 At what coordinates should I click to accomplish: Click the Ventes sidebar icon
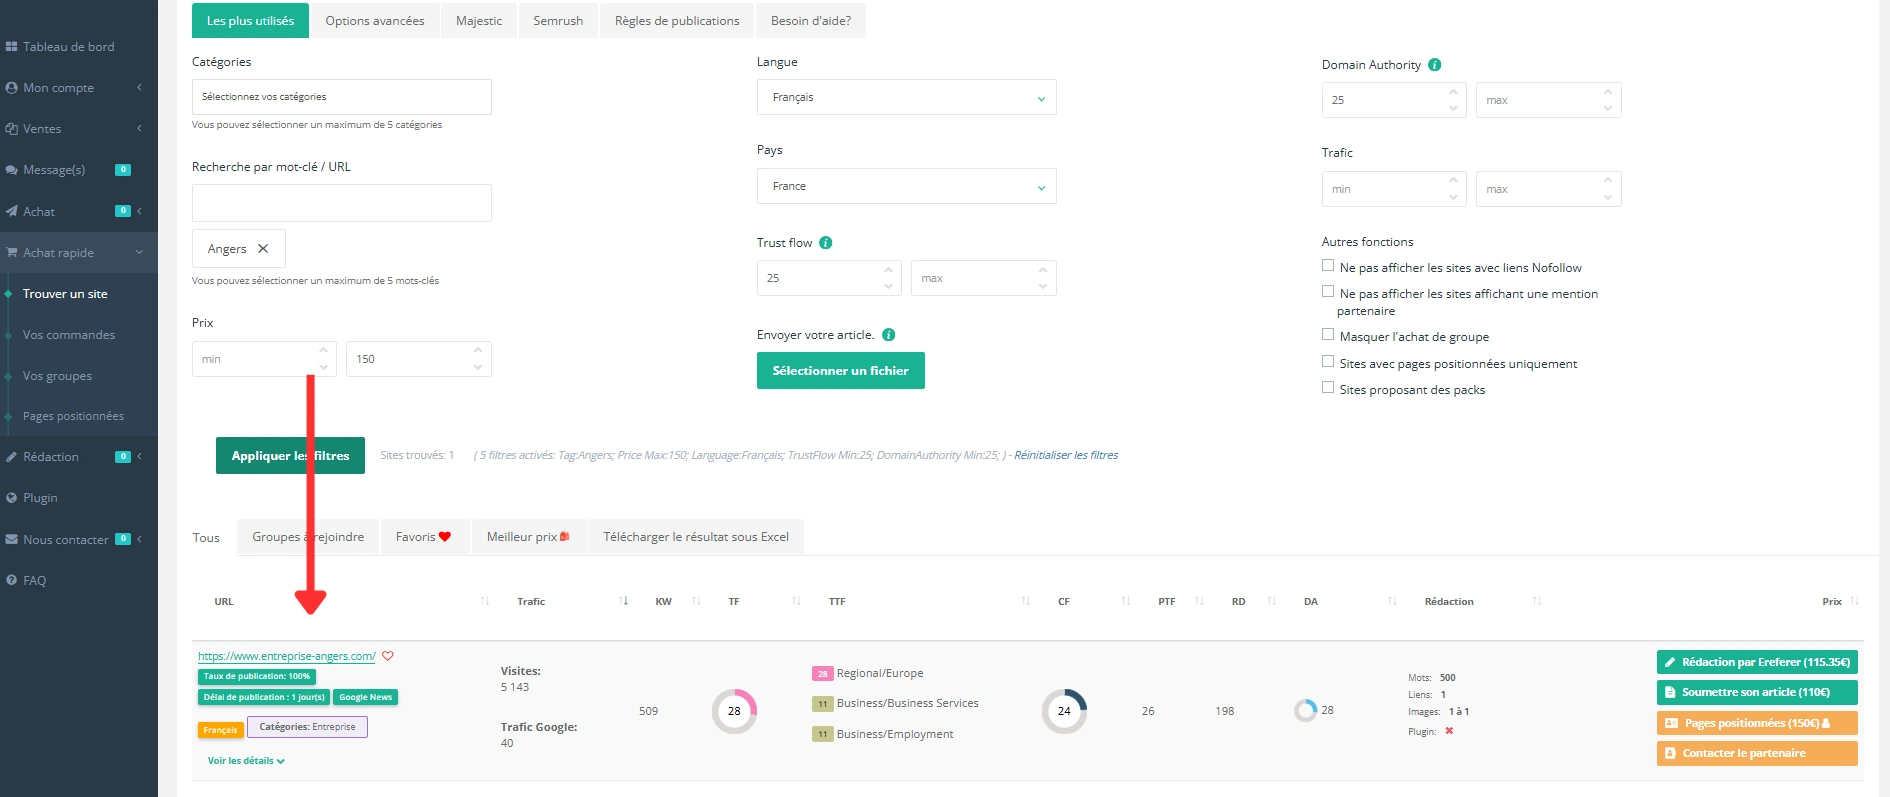coord(12,129)
